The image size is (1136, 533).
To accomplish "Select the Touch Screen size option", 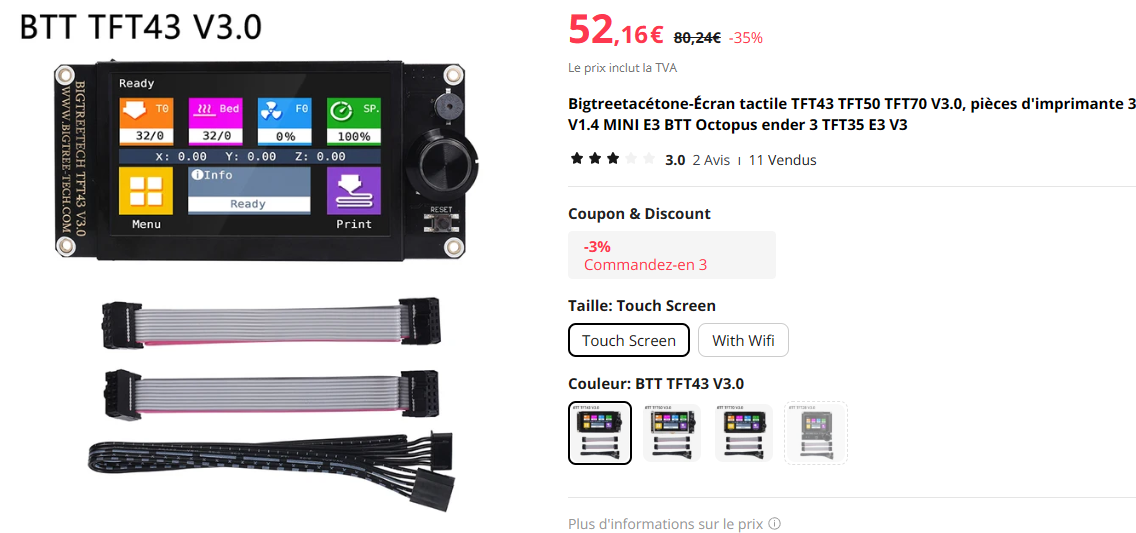I will pos(629,340).
